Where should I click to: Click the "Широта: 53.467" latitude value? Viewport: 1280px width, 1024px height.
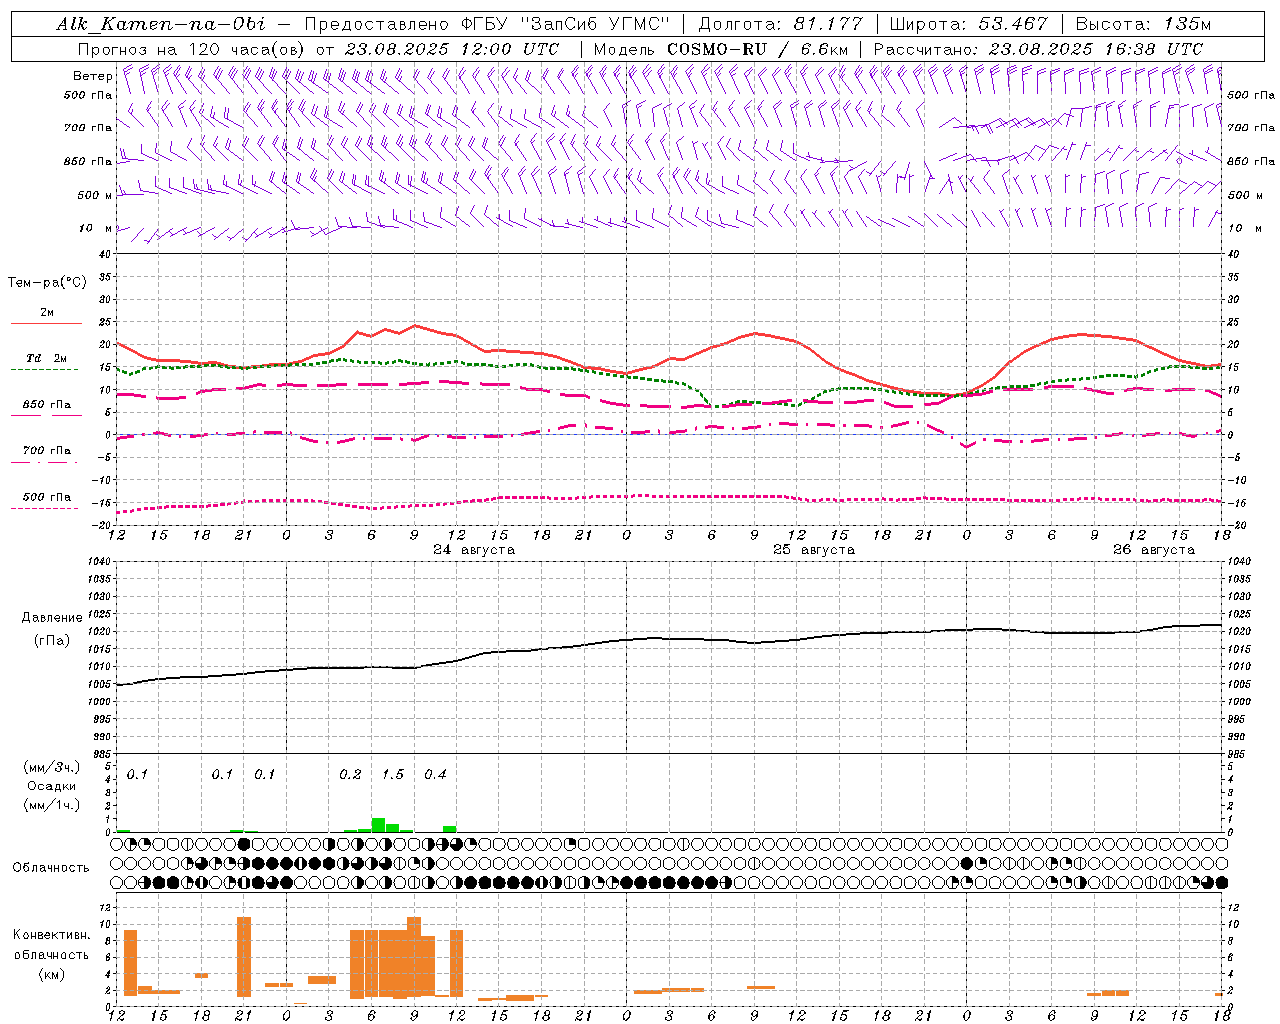coord(968,24)
